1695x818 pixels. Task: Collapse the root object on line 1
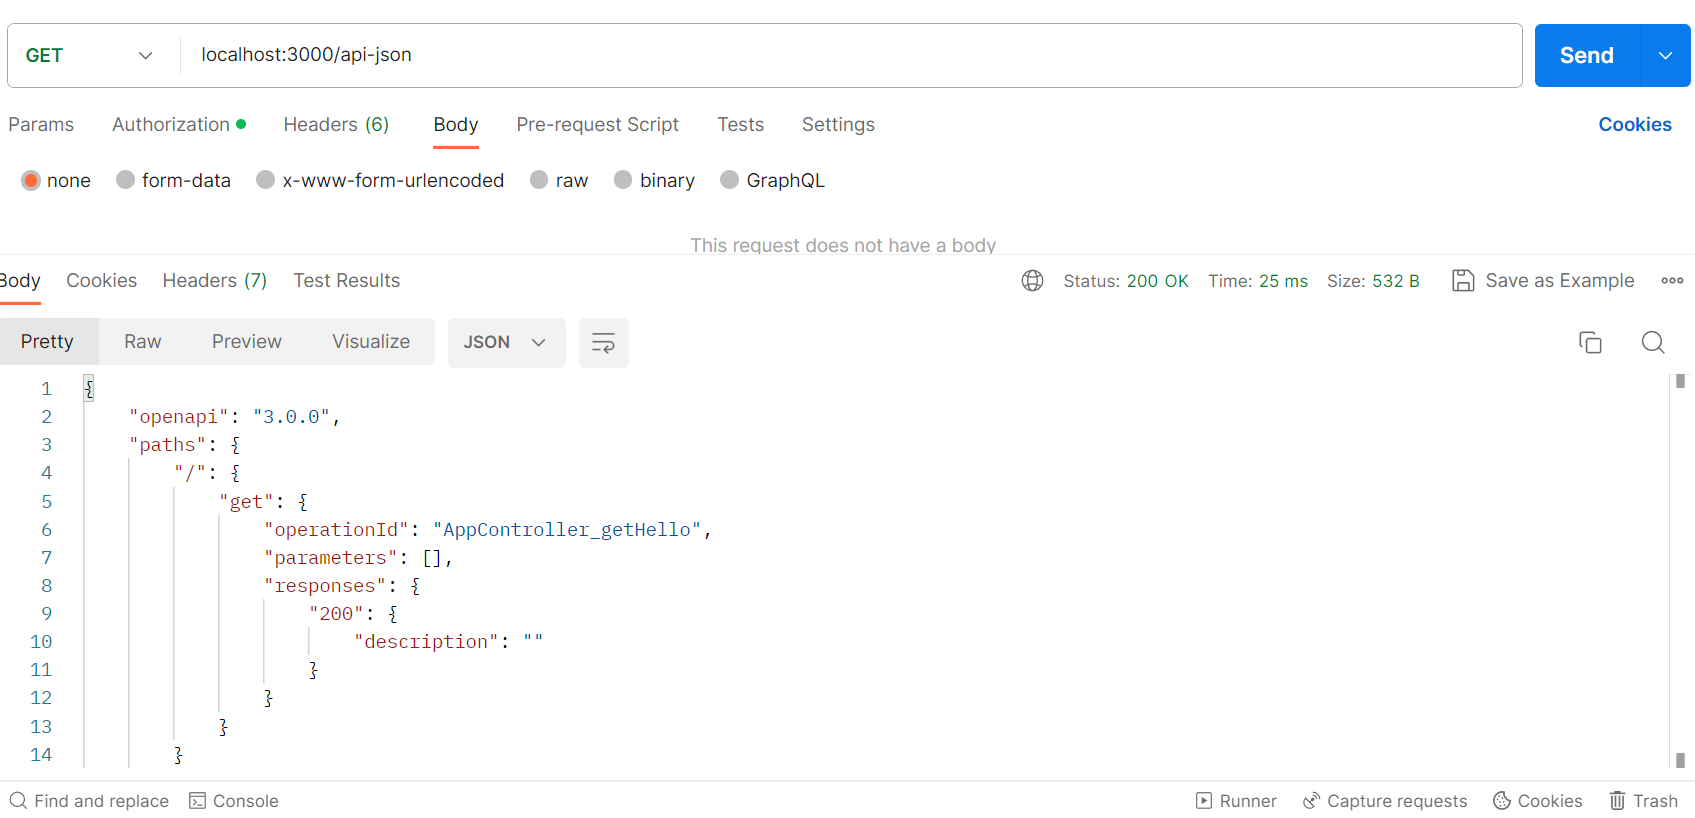point(89,389)
